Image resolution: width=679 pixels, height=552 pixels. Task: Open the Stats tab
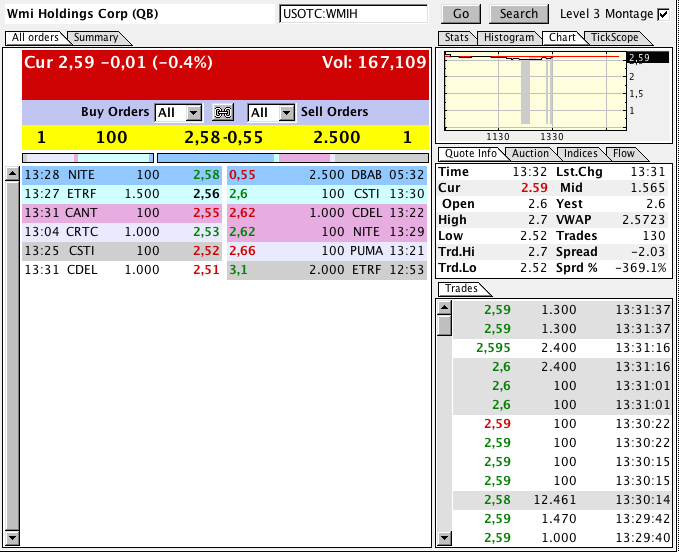pyautogui.click(x=456, y=38)
